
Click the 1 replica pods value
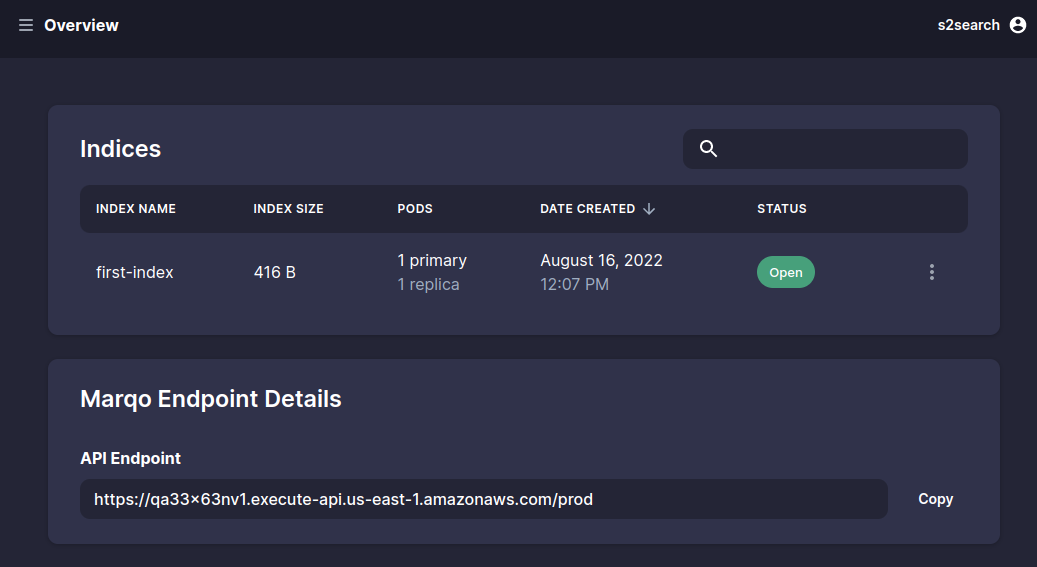(x=428, y=284)
